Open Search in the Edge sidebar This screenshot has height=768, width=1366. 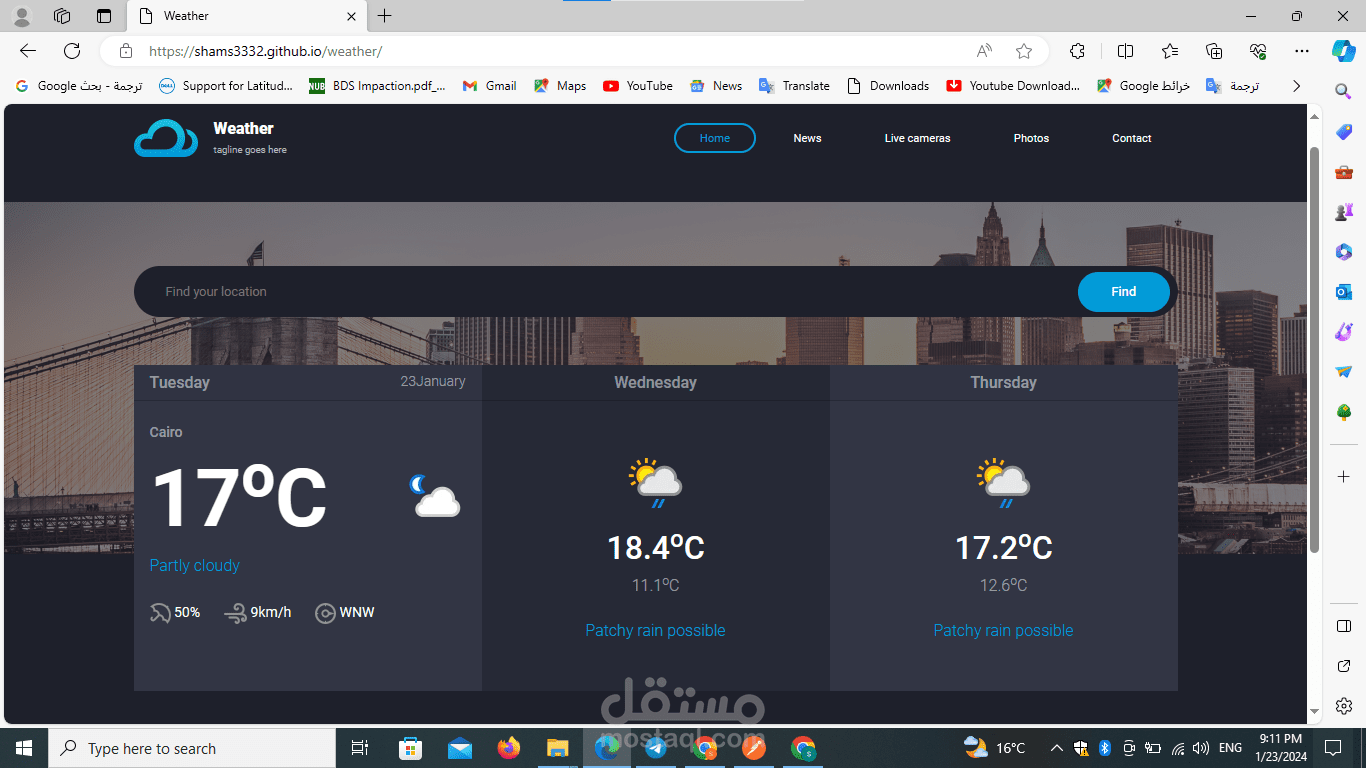coord(1343,91)
